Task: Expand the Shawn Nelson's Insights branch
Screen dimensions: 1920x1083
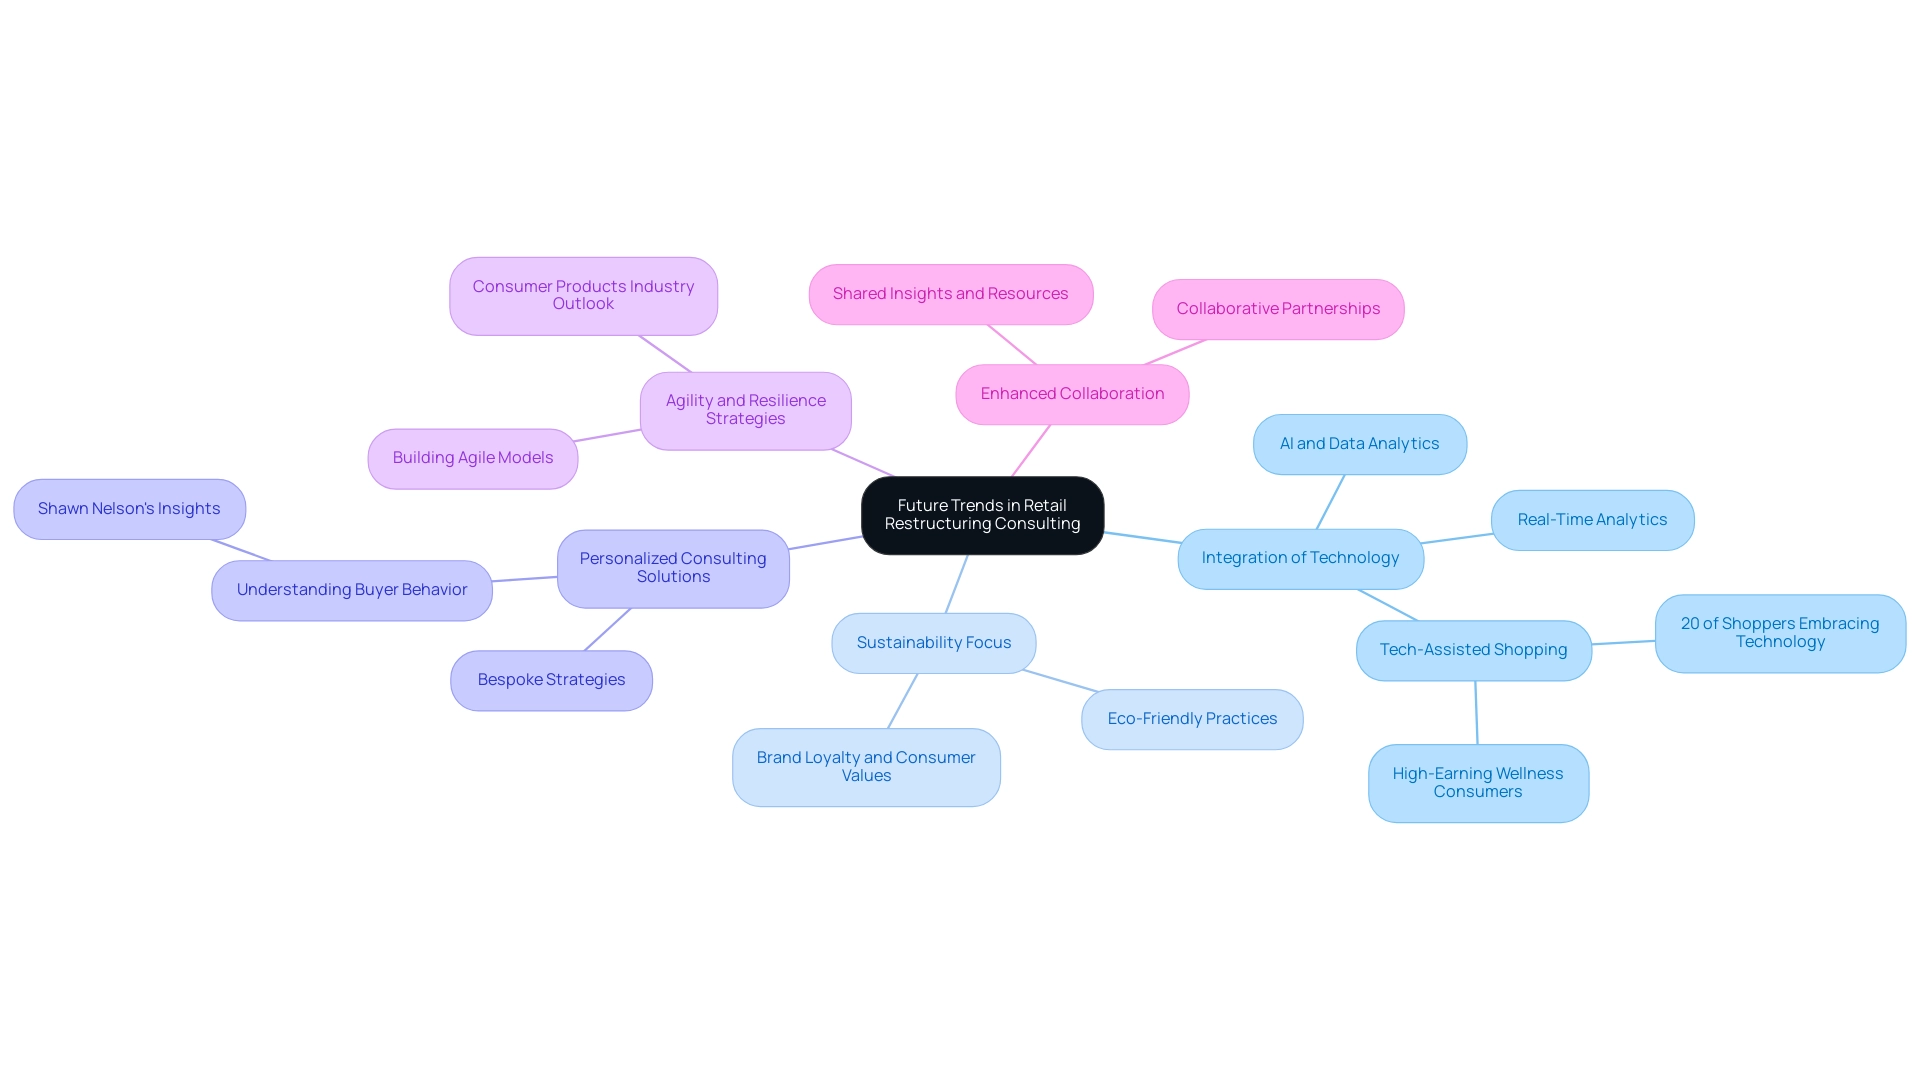Action: (128, 507)
